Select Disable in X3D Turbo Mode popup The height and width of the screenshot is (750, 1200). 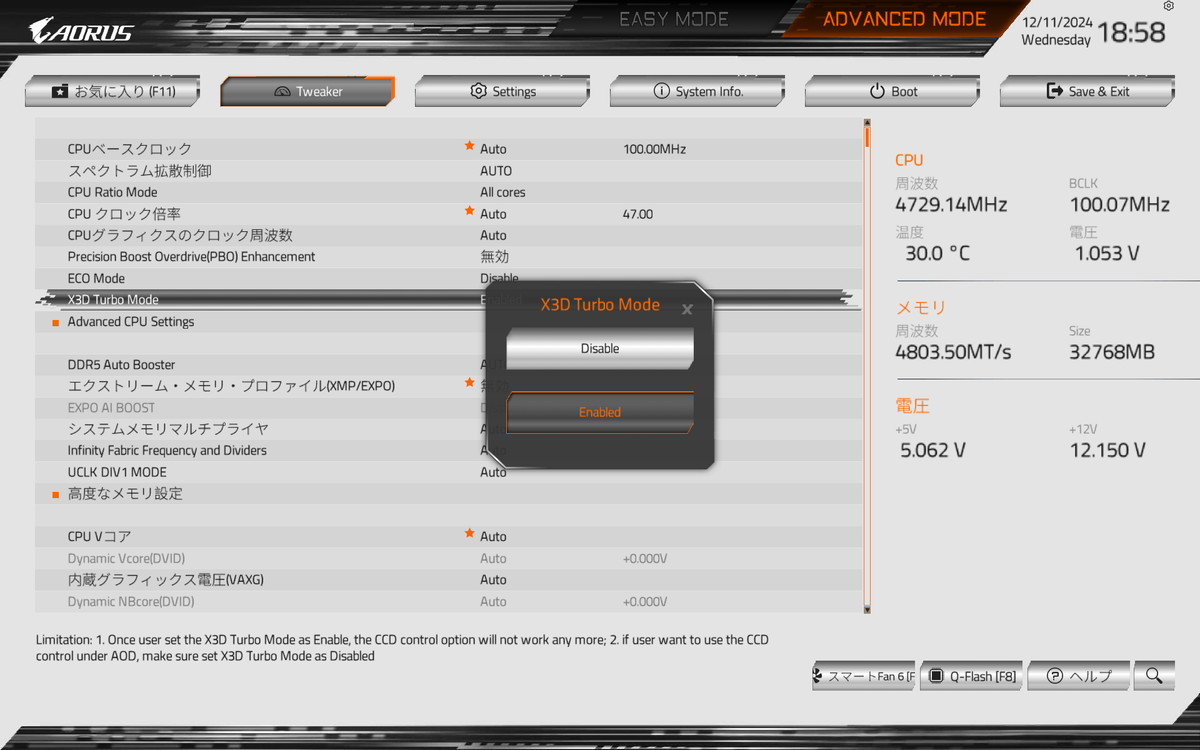point(600,349)
